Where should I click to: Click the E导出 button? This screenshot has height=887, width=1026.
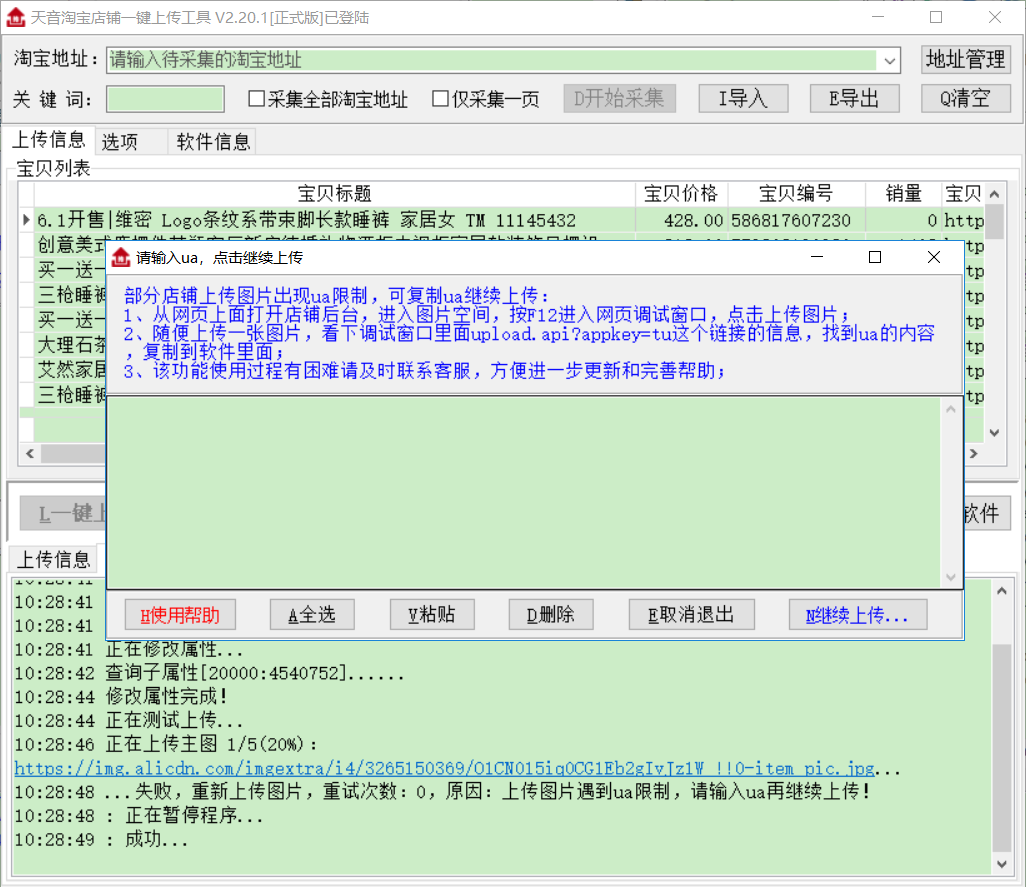click(x=854, y=98)
